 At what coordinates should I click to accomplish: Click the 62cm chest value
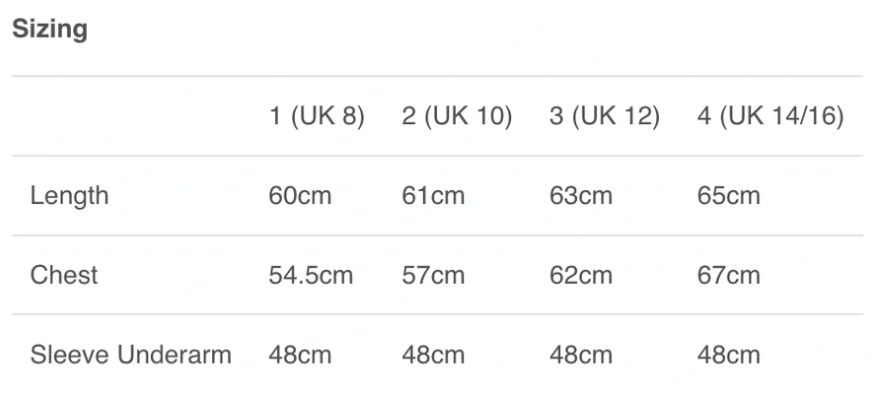tap(581, 275)
